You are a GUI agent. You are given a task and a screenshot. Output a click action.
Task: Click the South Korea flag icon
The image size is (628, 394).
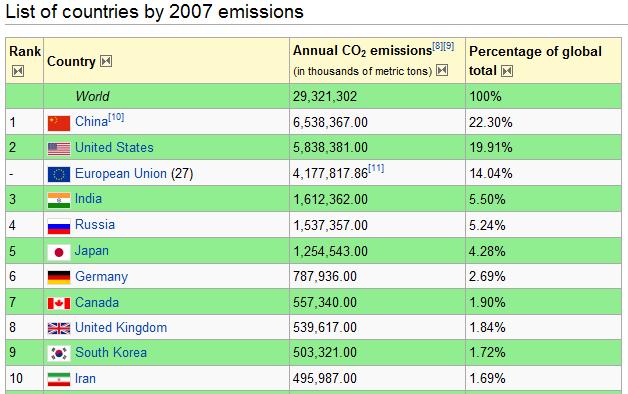pos(59,354)
